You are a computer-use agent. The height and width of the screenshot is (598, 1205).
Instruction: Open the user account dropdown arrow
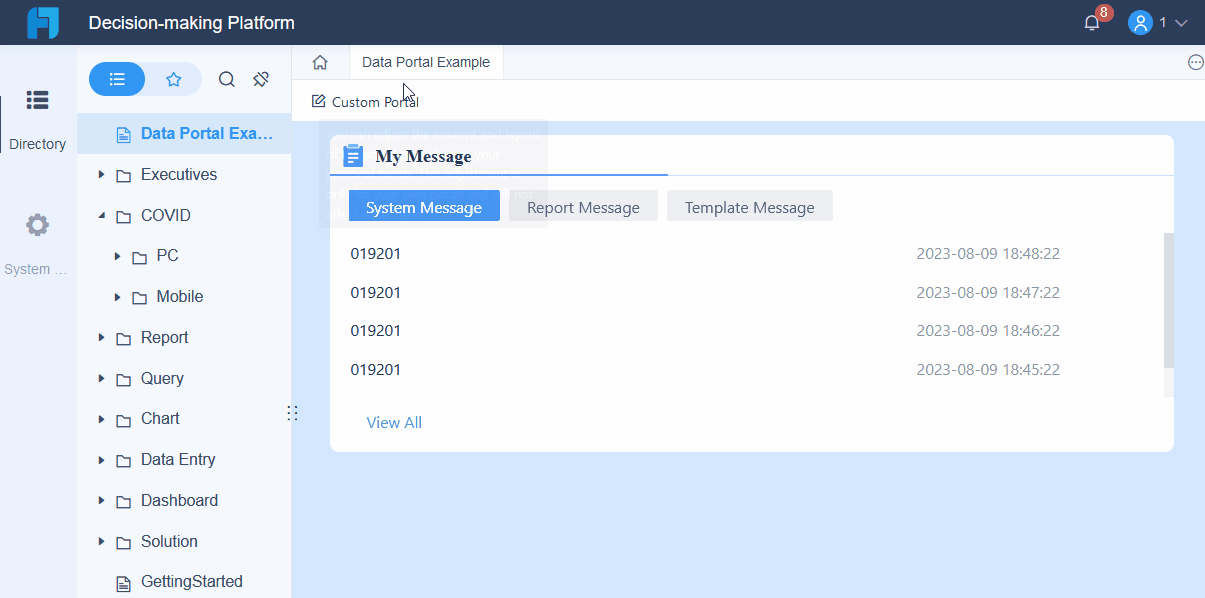(x=1183, y=22)
